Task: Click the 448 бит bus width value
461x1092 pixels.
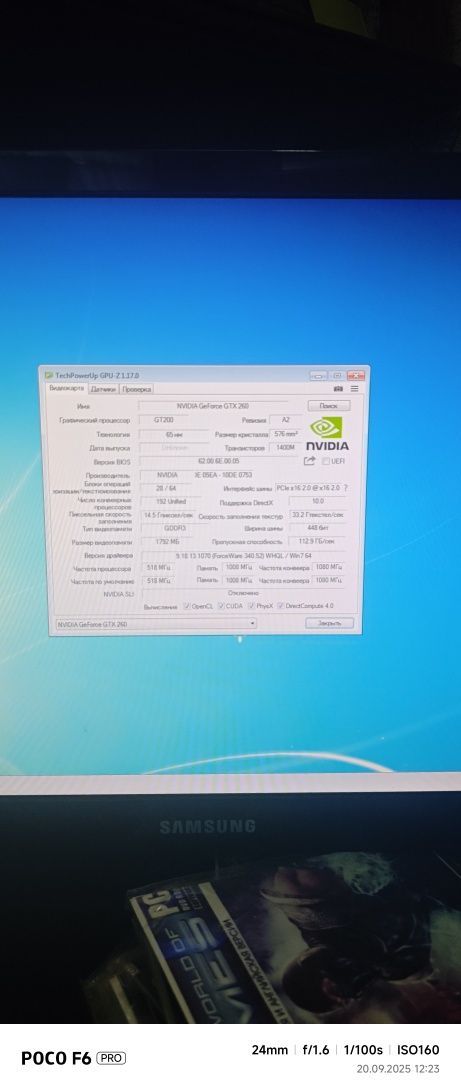Action: coord(318,529)
